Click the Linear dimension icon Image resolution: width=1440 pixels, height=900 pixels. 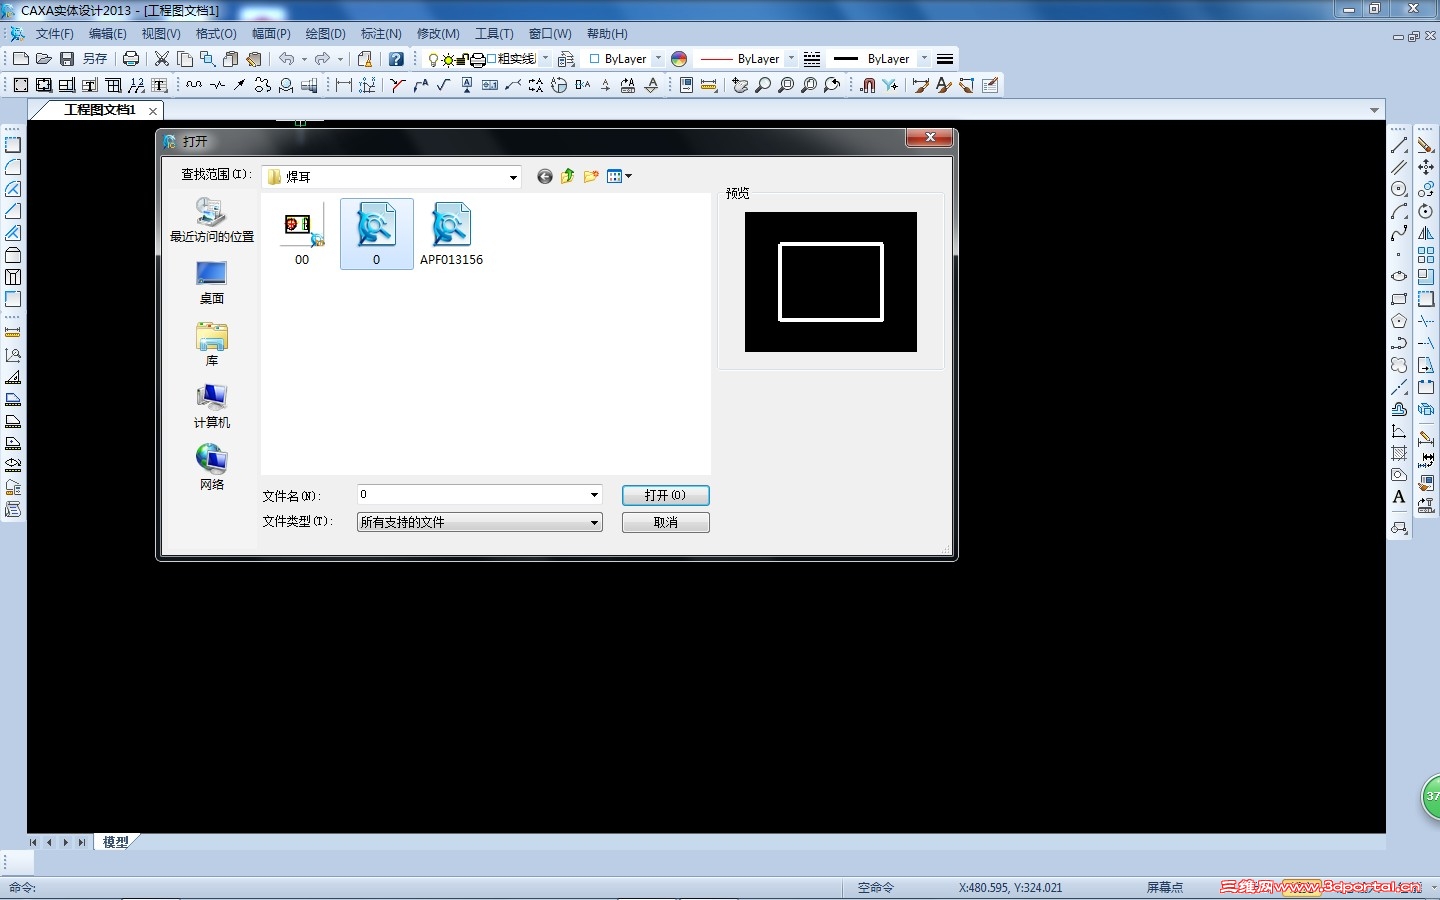[x=344, y=85]
